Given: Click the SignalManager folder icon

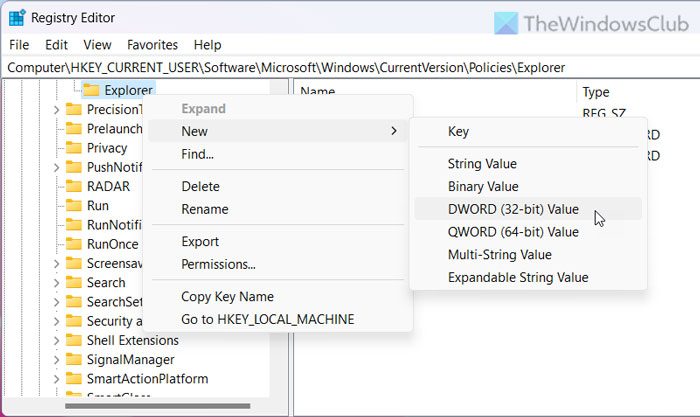Looking at the screenshot, I should tap(74, 359).
